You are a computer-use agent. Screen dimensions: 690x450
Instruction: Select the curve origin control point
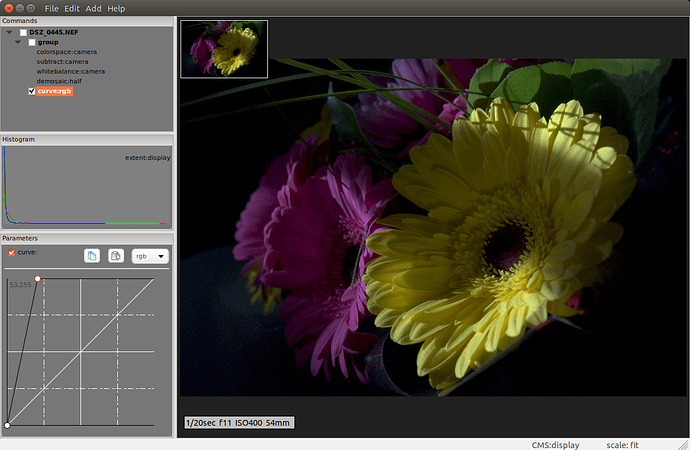tap(8, 425)
